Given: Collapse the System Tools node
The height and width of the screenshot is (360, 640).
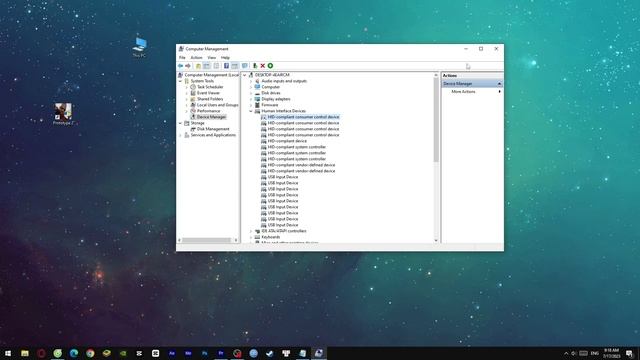Looking at the screenshot, I should click(x=180, y=81).
